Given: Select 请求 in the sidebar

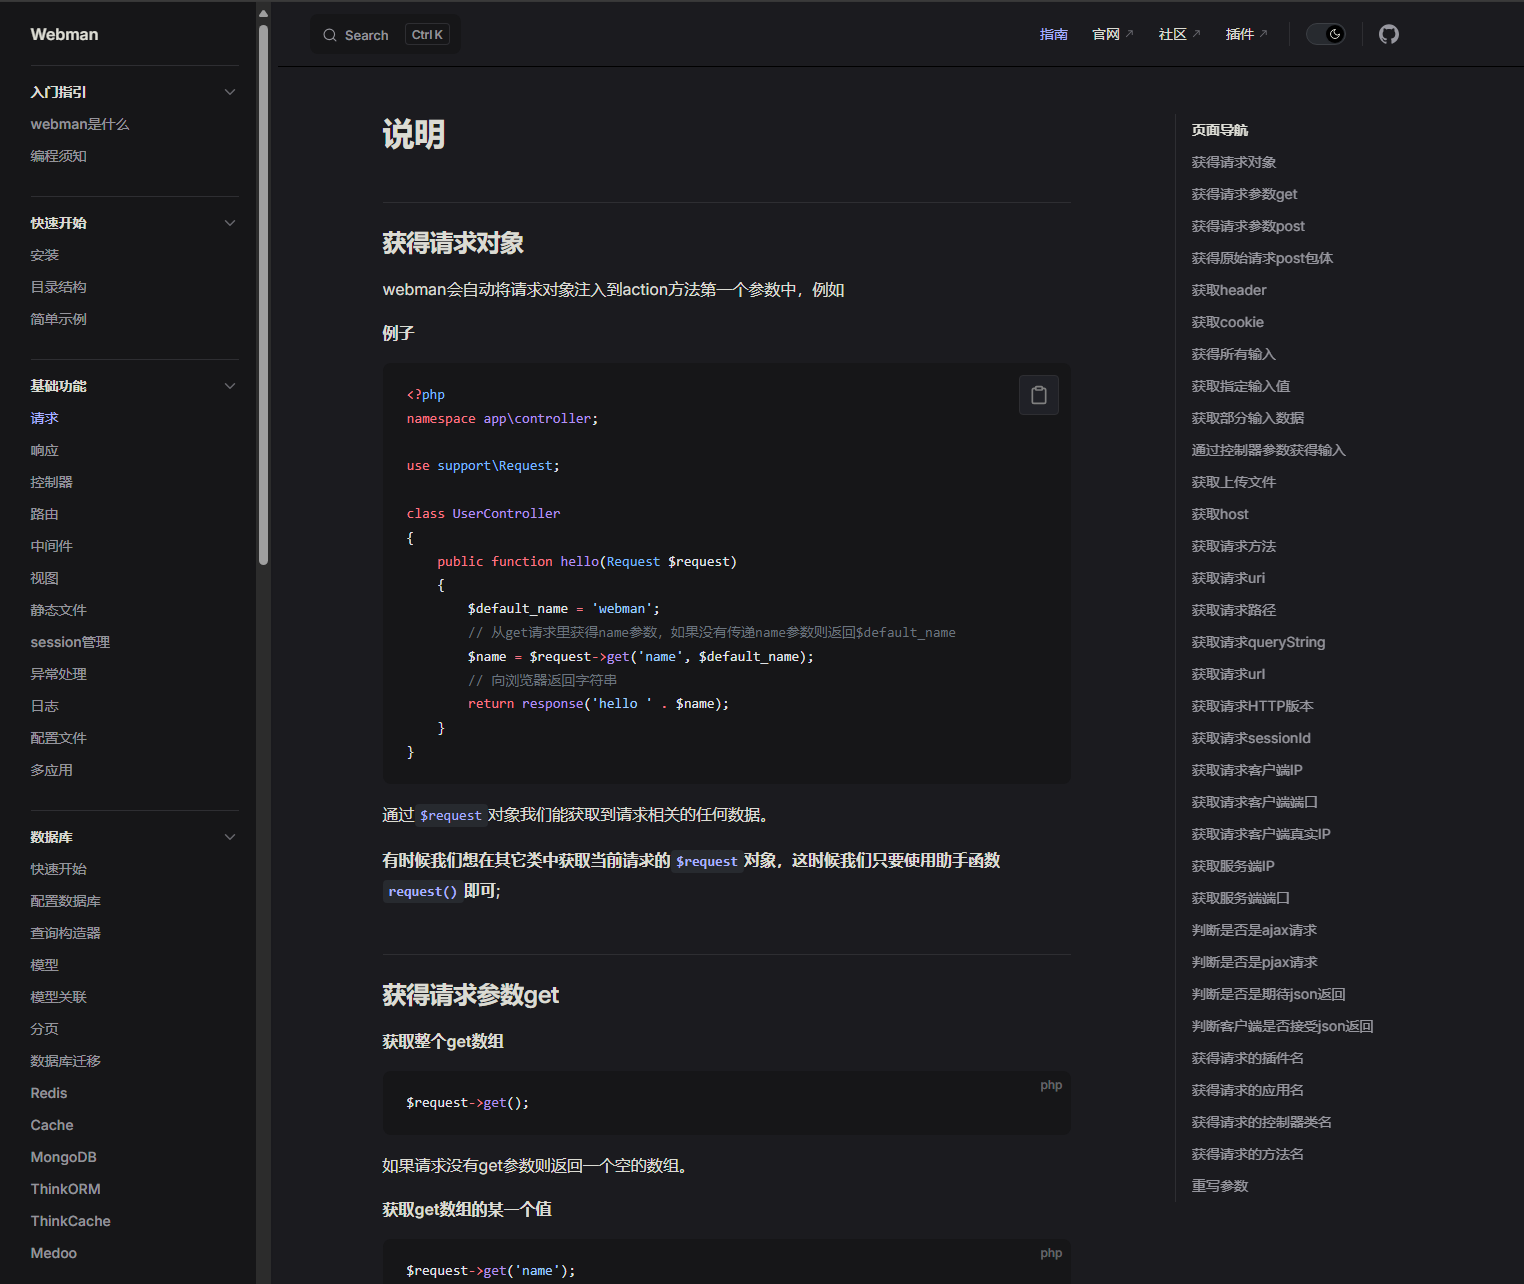Looking at the screenshot, I should click(44, 418).
